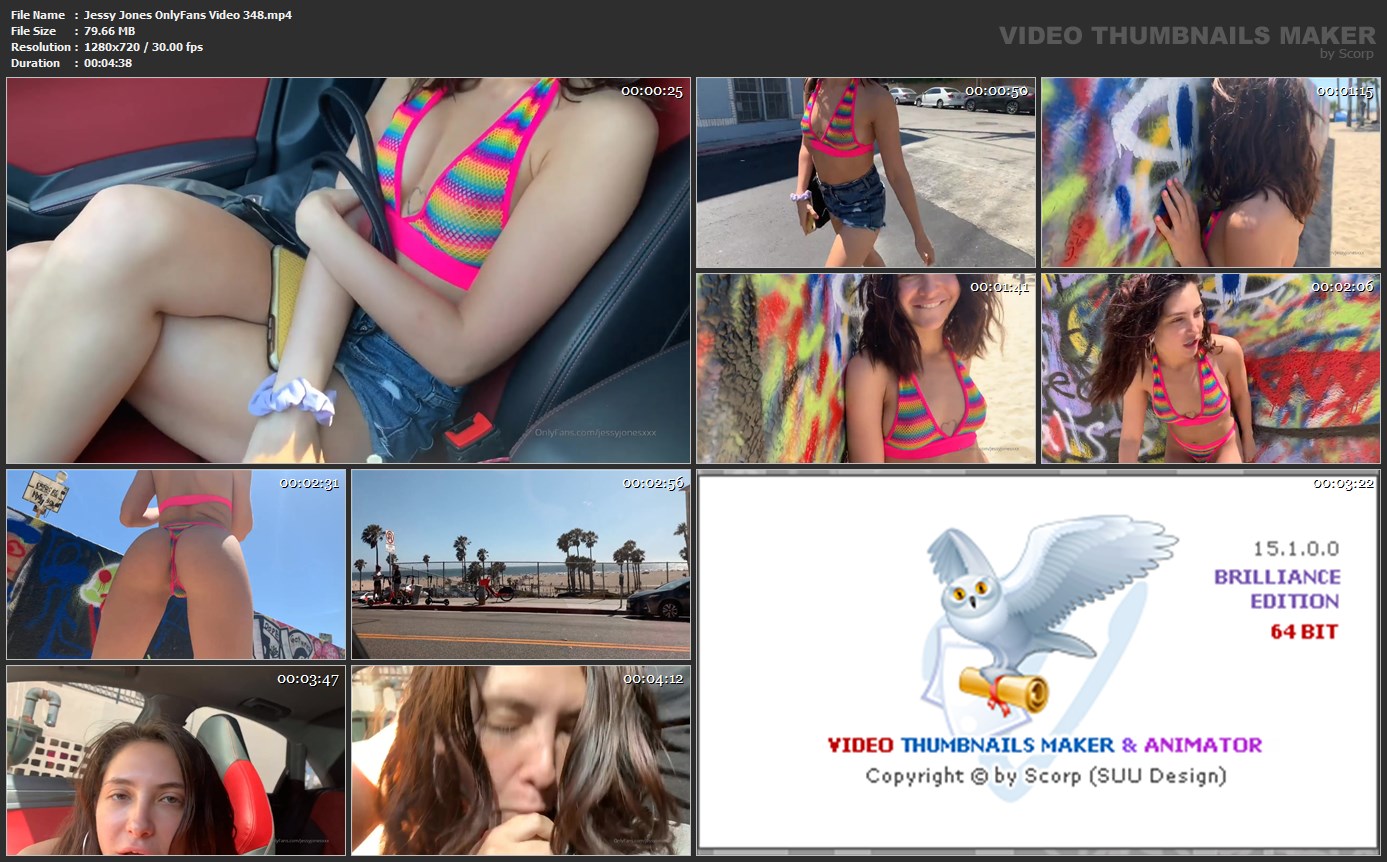Open the graffiti wall frame at 00:01:15
This screenshot has width=1387, height=862.
1211,172
